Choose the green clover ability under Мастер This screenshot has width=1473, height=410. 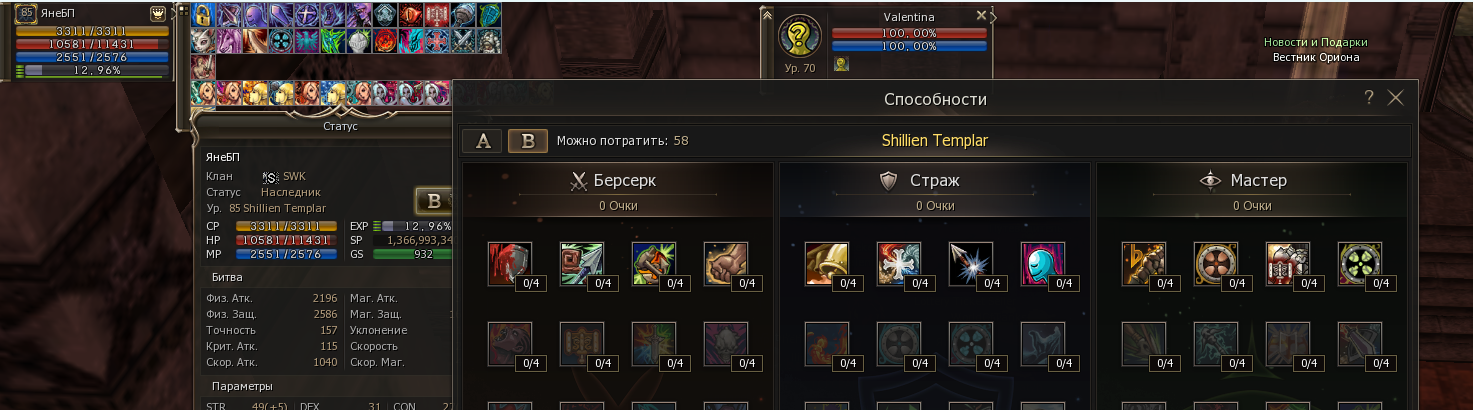point(1359,263)
